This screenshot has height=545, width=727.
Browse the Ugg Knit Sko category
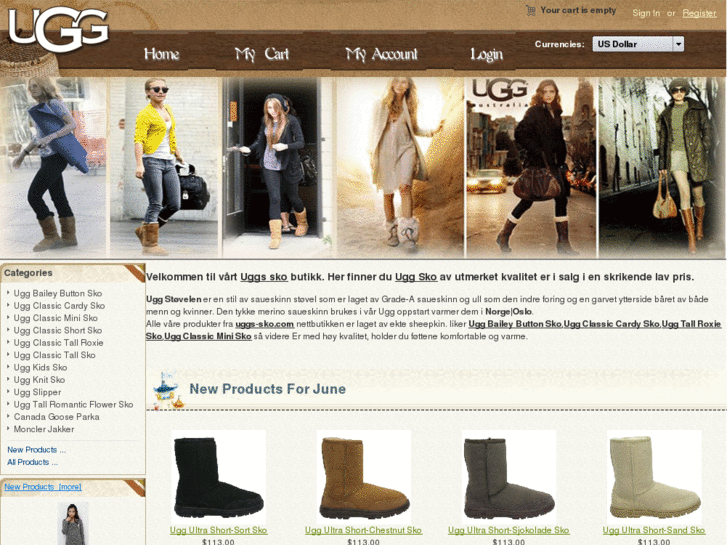[39, 379]
